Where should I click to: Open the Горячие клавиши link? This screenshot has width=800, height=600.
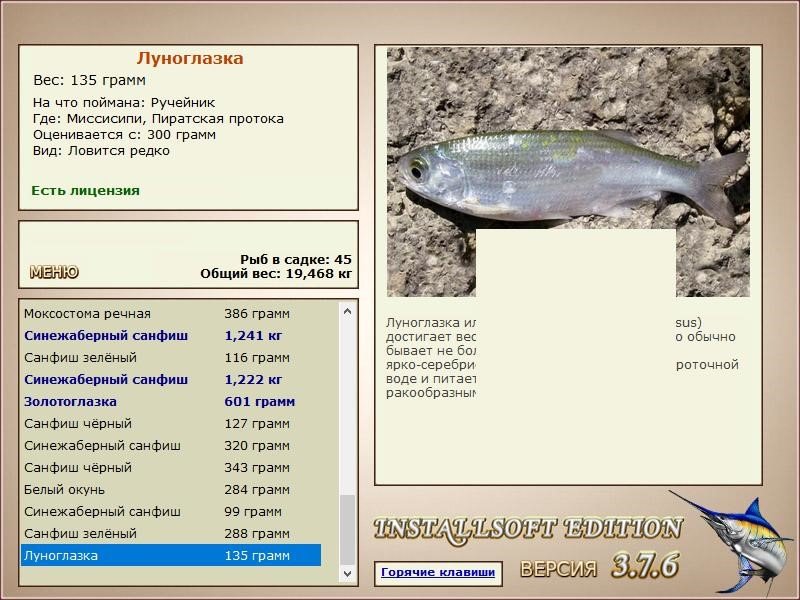tap(438, 572)
